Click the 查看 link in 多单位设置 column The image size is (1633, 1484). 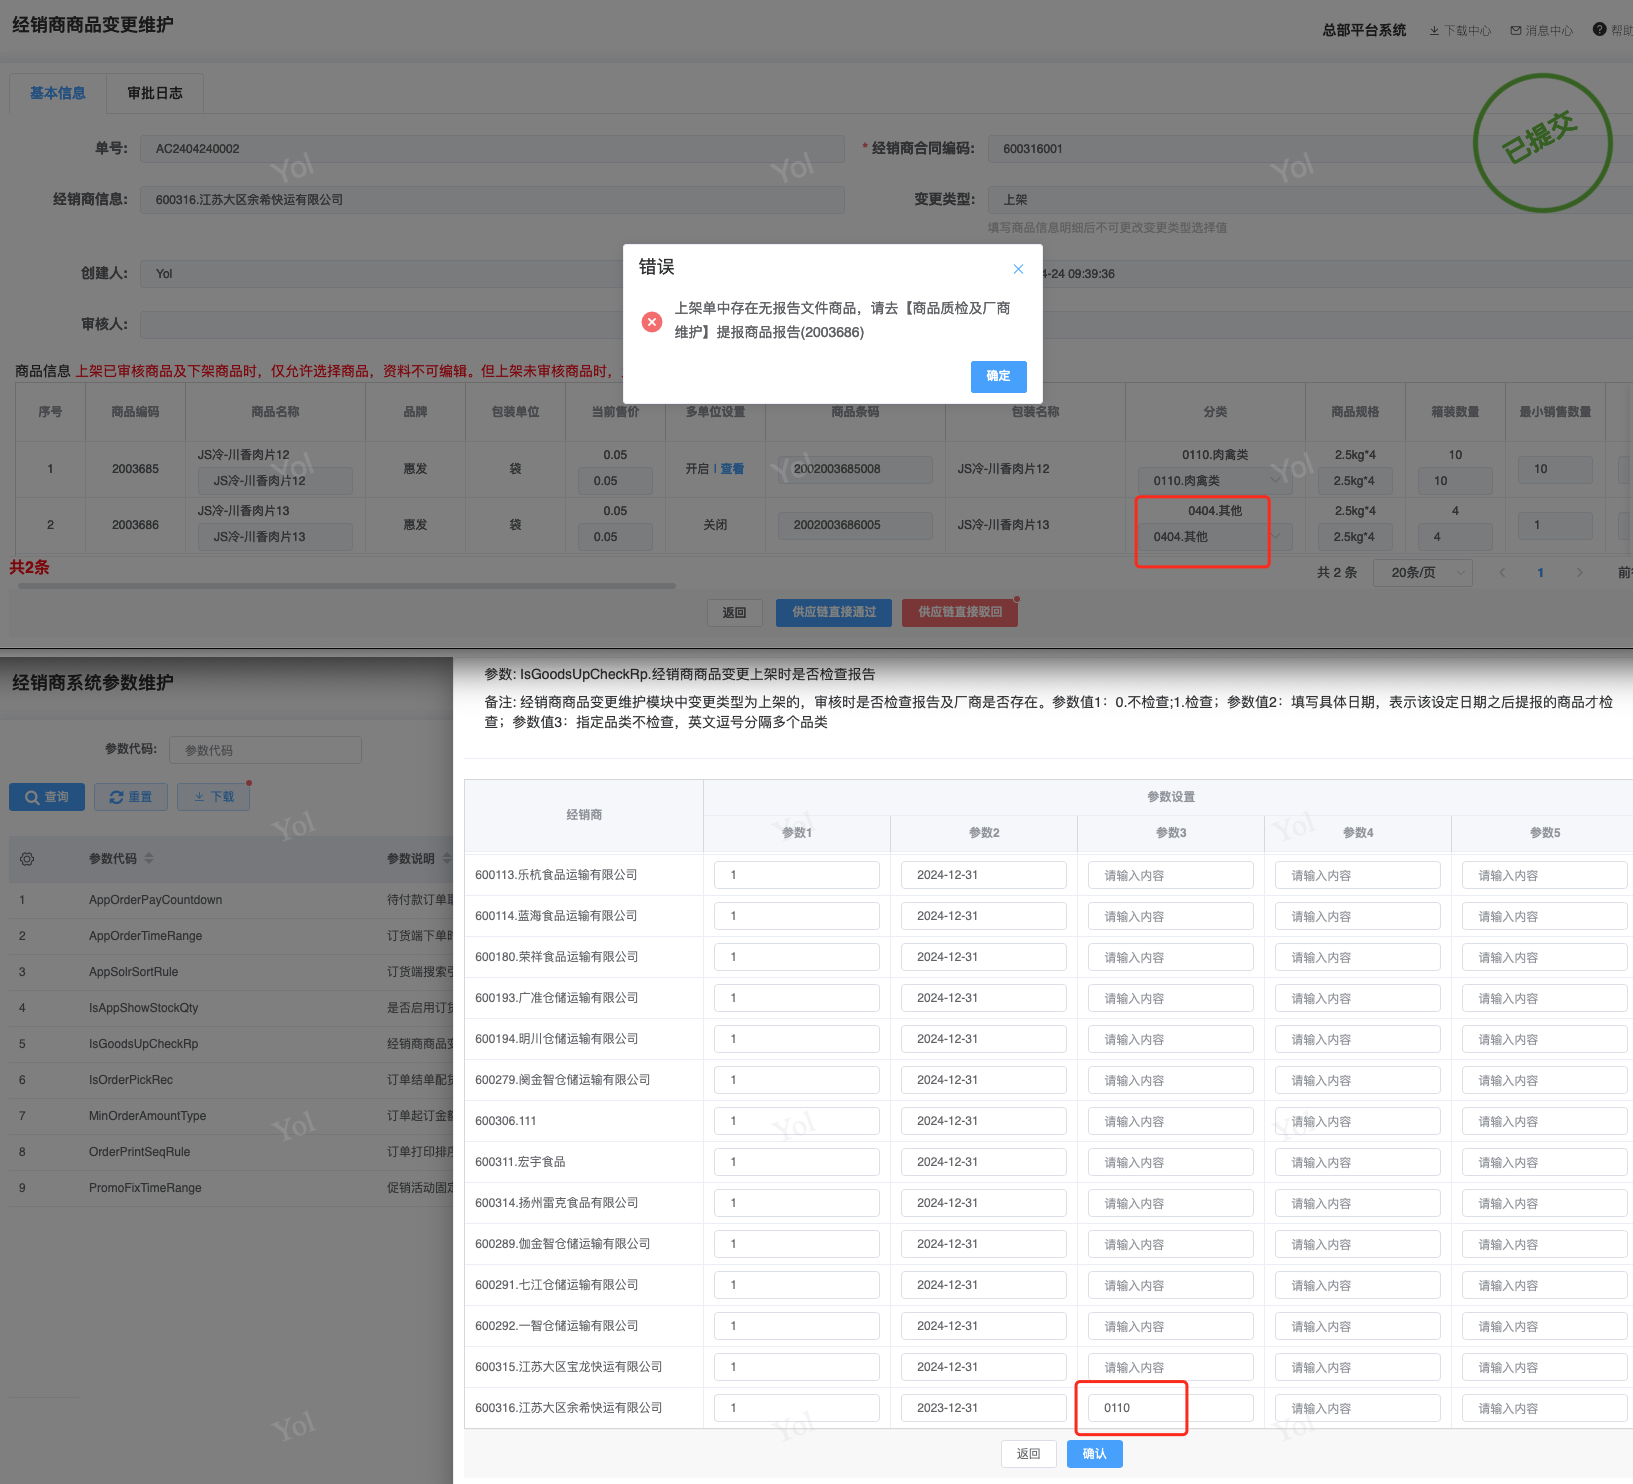click(732, 469)
